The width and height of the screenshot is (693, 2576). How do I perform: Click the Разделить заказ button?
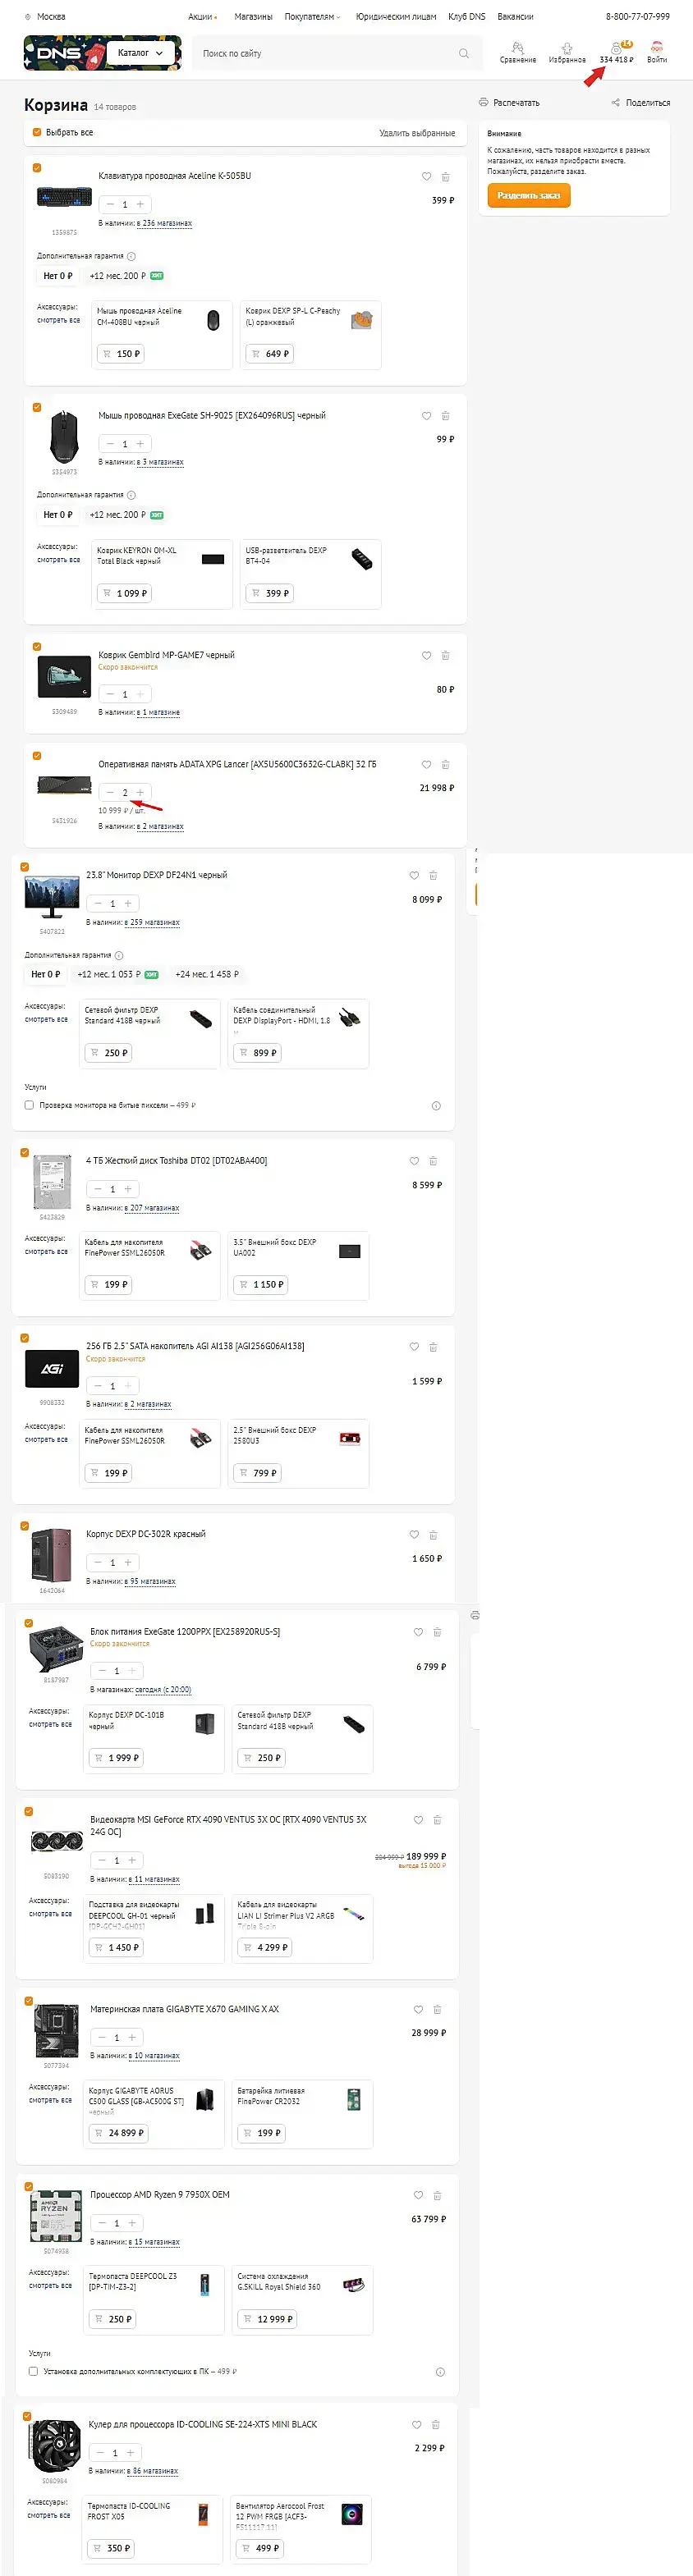[x=529, y=196]
